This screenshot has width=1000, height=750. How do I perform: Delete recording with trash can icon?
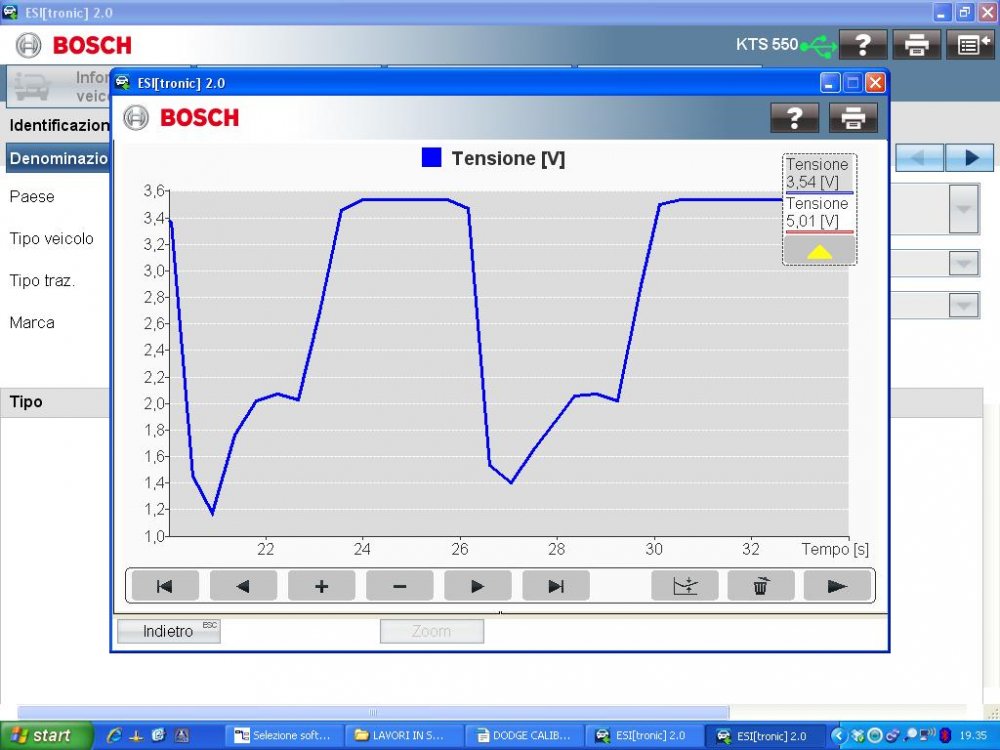(x=761, y=586)
